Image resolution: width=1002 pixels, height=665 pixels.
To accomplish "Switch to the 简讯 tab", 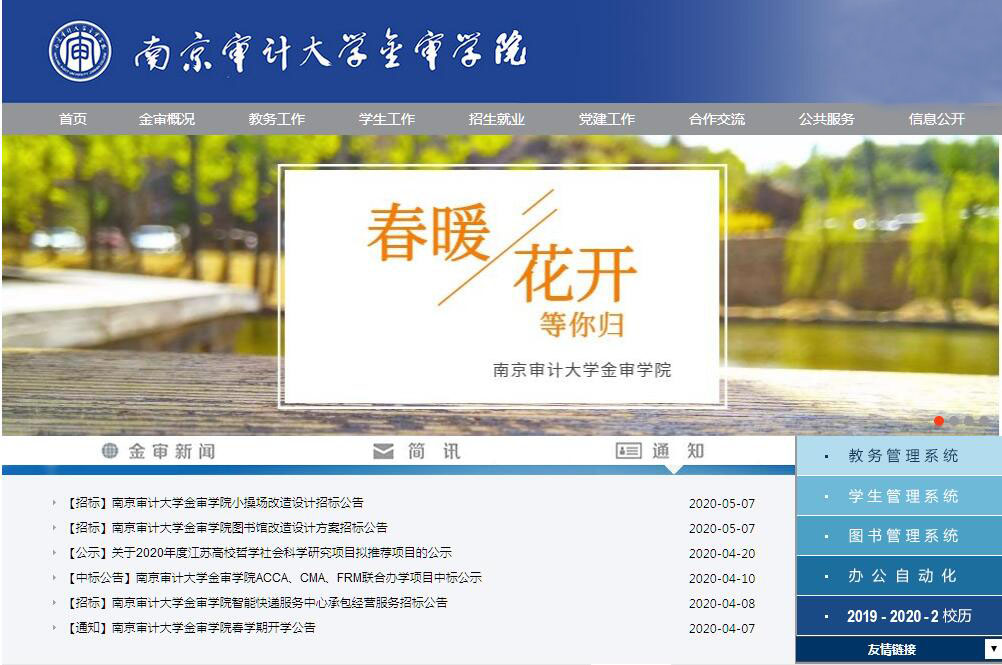I will pos(417,452).
